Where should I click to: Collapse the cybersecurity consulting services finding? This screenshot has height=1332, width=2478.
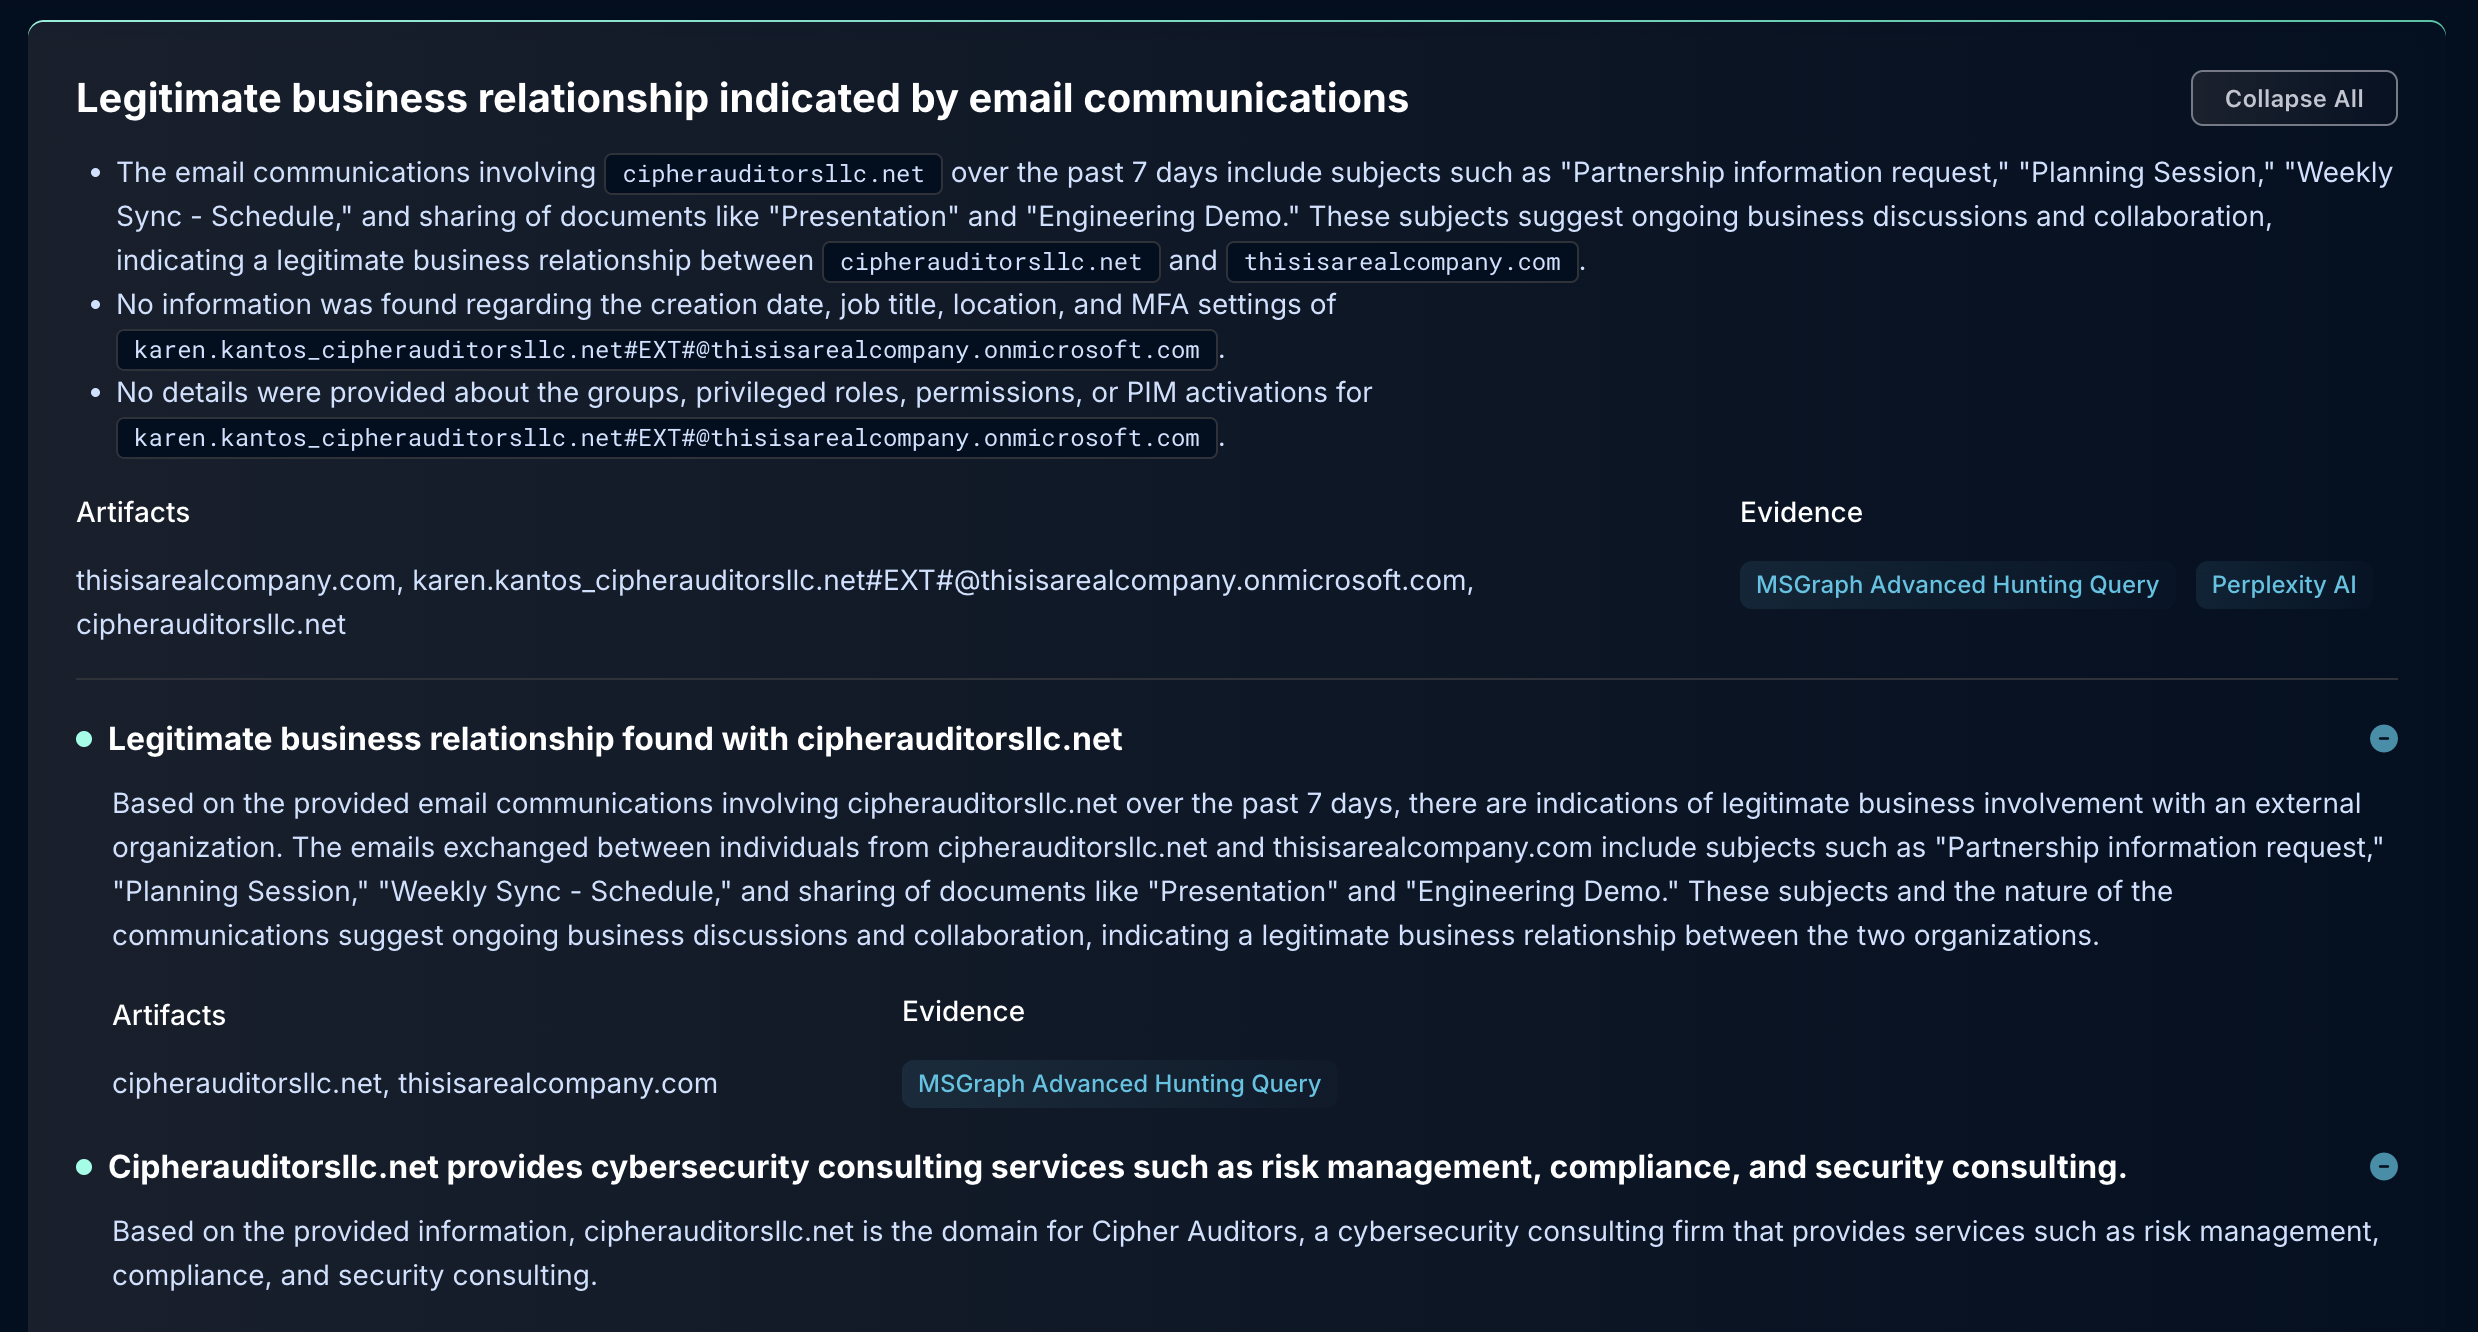2383,1167
